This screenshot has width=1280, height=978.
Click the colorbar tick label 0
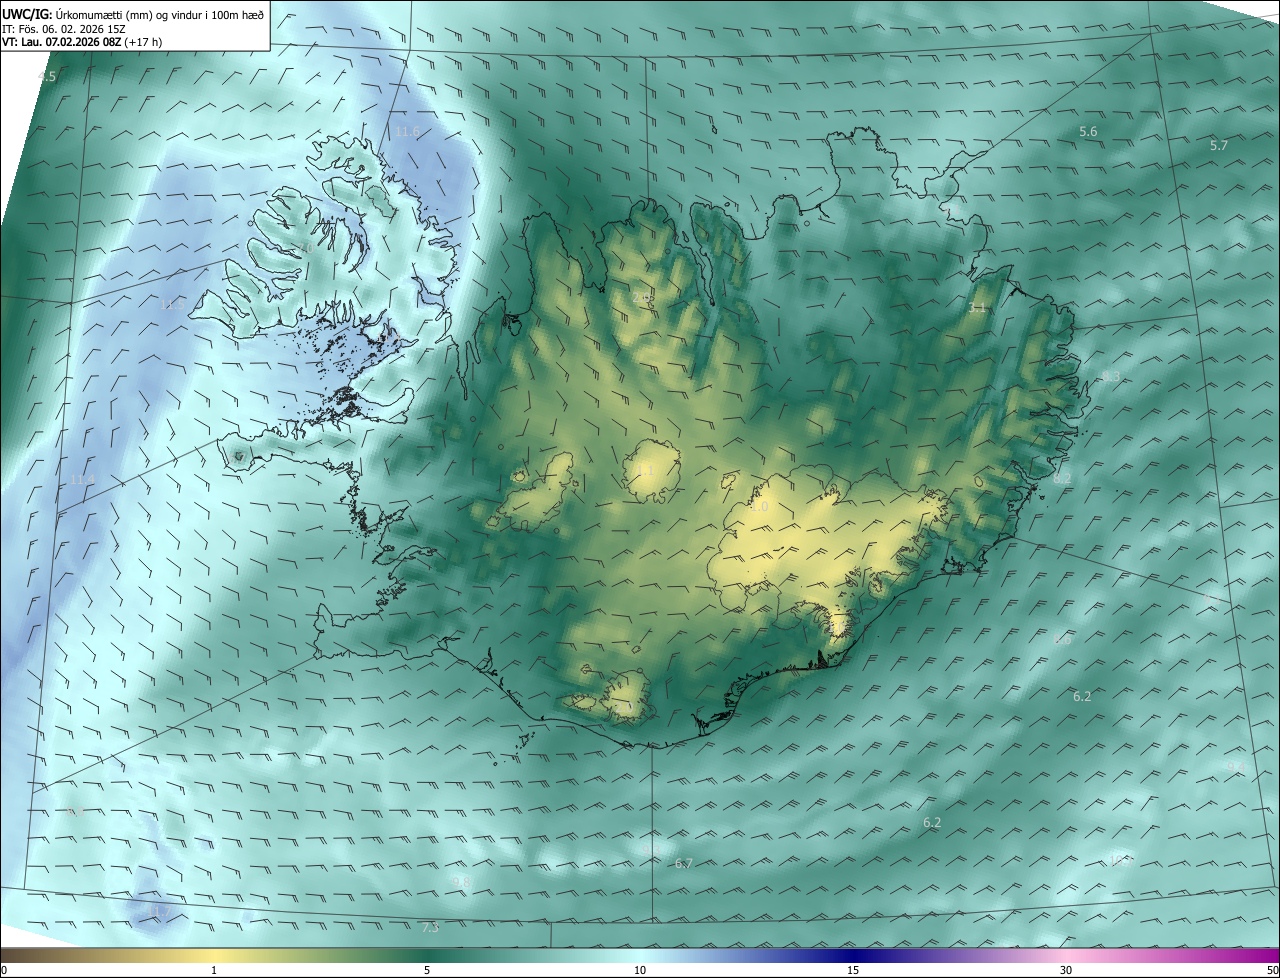[4, 970]
